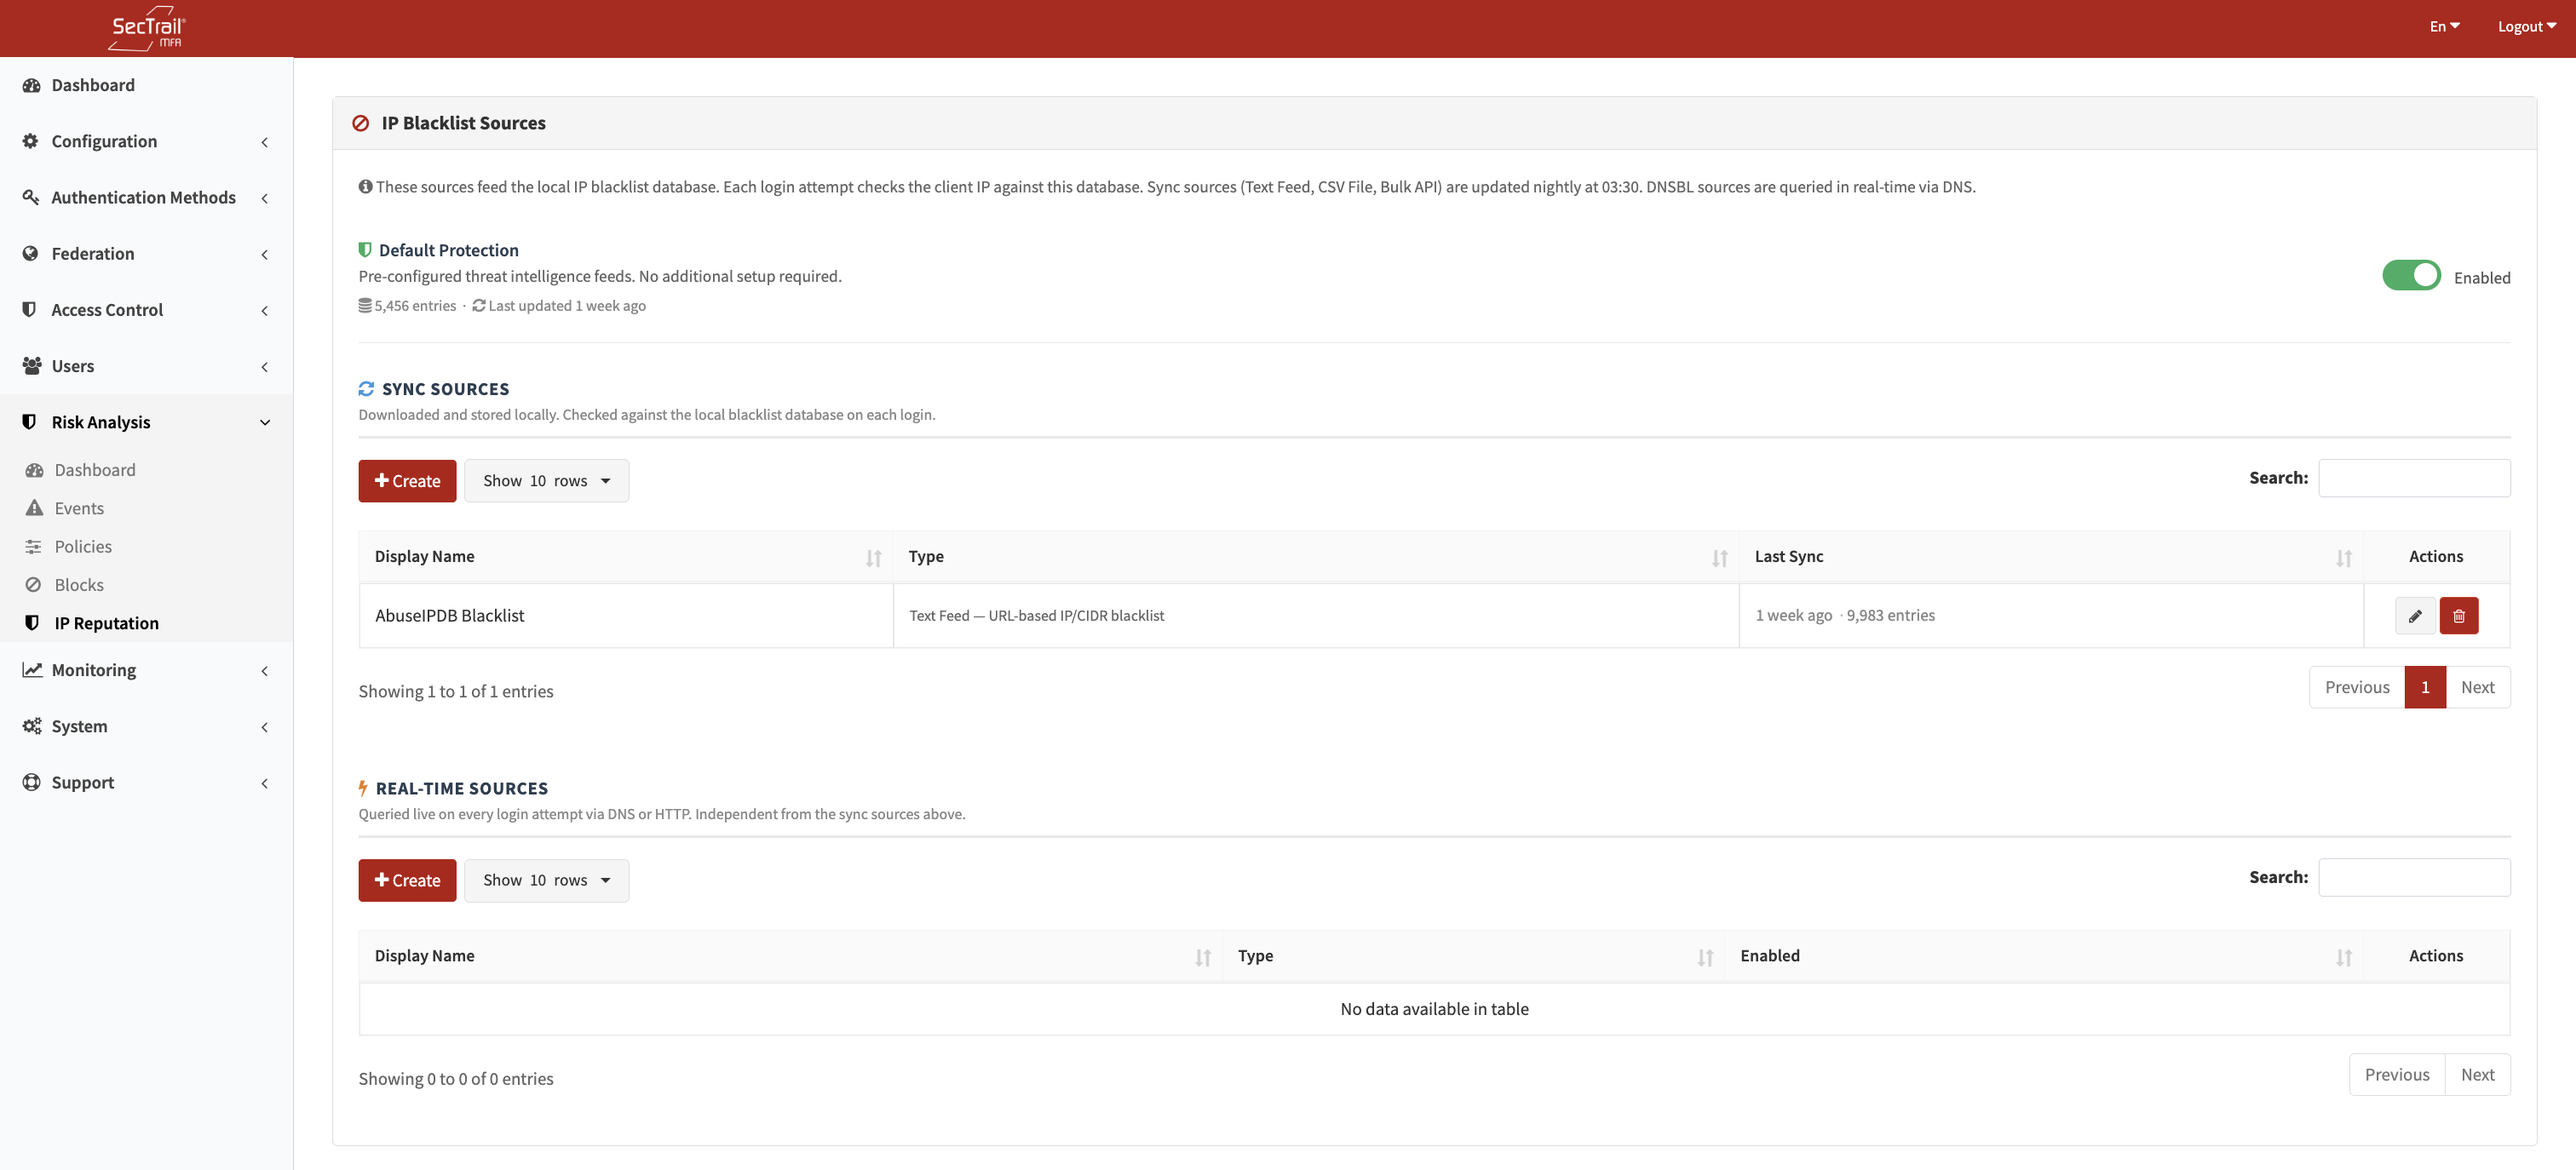The width and height of the screenshot is (2576, 1170).
Task: Select the Access Control shield icon
Action: click(30, 309)
